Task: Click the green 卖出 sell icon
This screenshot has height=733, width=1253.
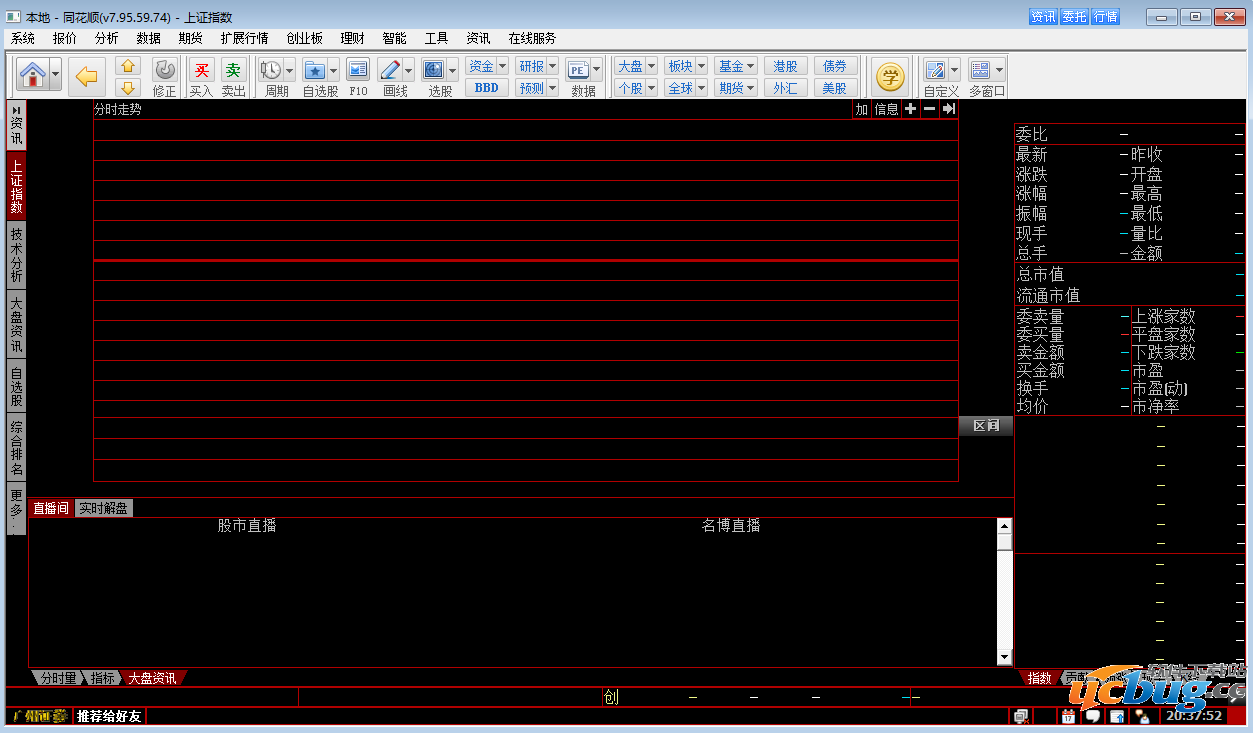Action: pyautogui.click(x=233, y=71)
